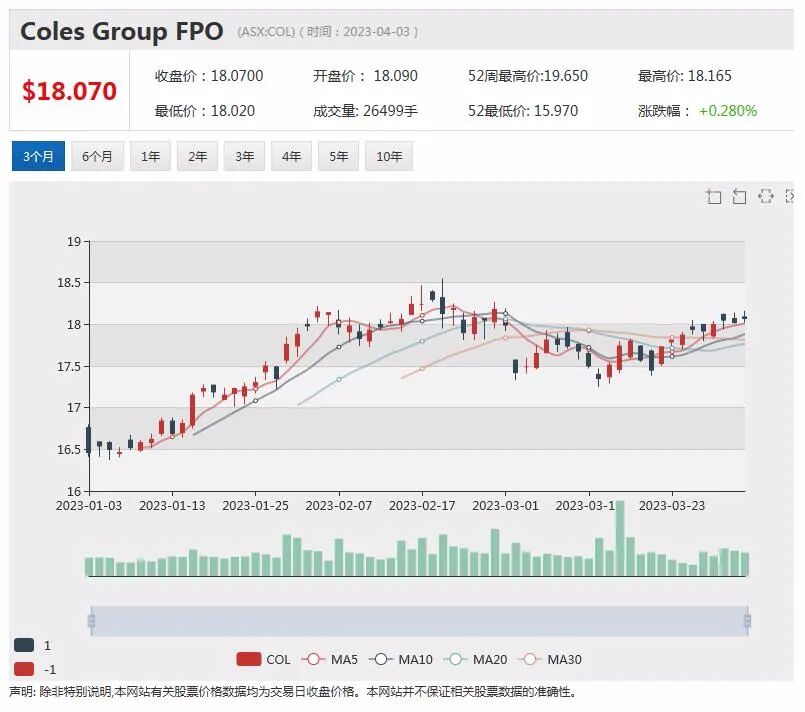Switch to the 2年 range tab
Image resolution: width=805 pixels, height=712 pixels.
click(198, 156)
